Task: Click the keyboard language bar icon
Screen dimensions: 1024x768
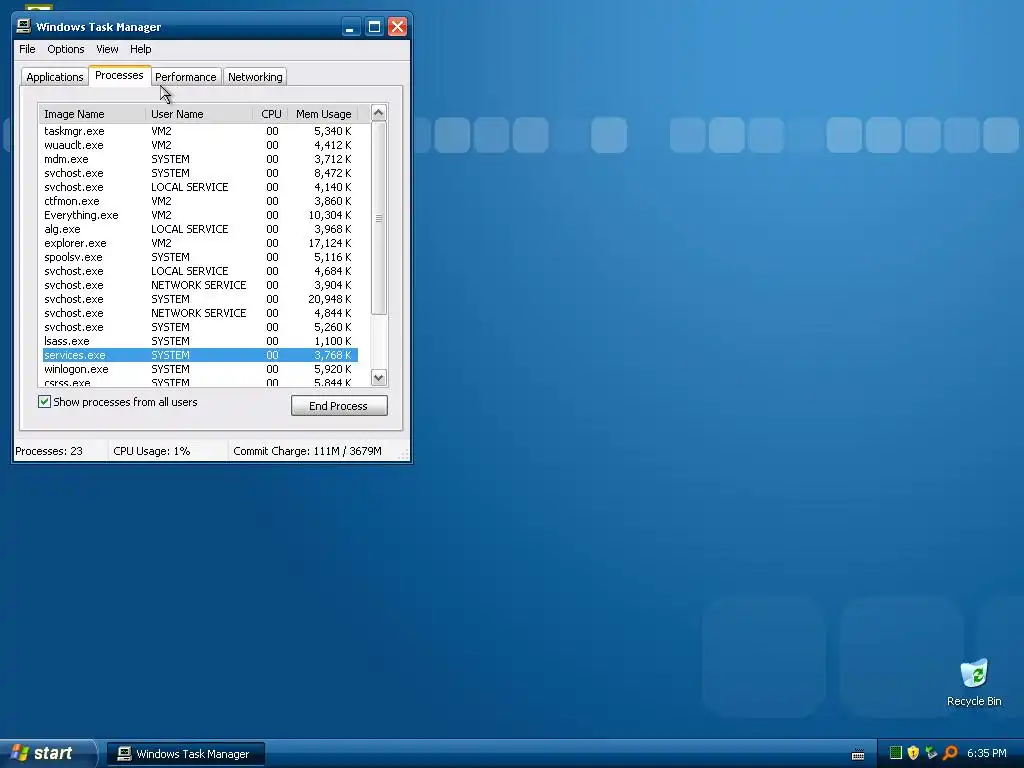Action: tap(858, 754)
